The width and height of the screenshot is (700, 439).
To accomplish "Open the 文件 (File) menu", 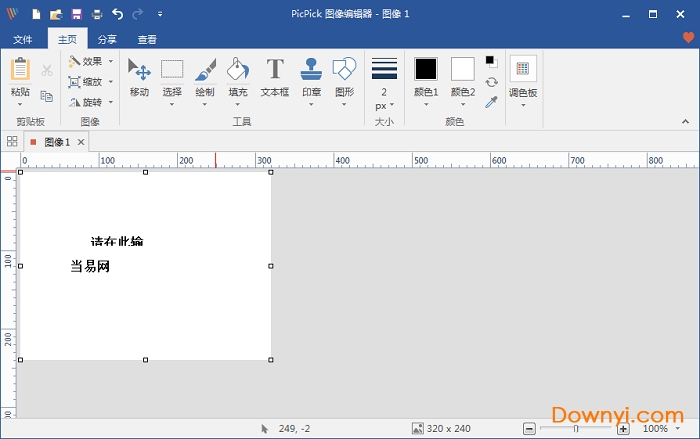I will click(x=23, y=39).
